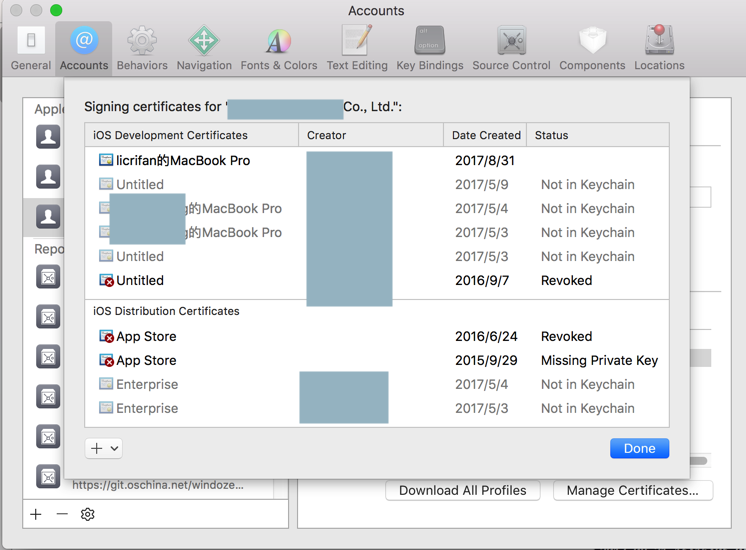The image size is (746, 550).
Task: Open the General preferences tab
Action: point(31,48)
